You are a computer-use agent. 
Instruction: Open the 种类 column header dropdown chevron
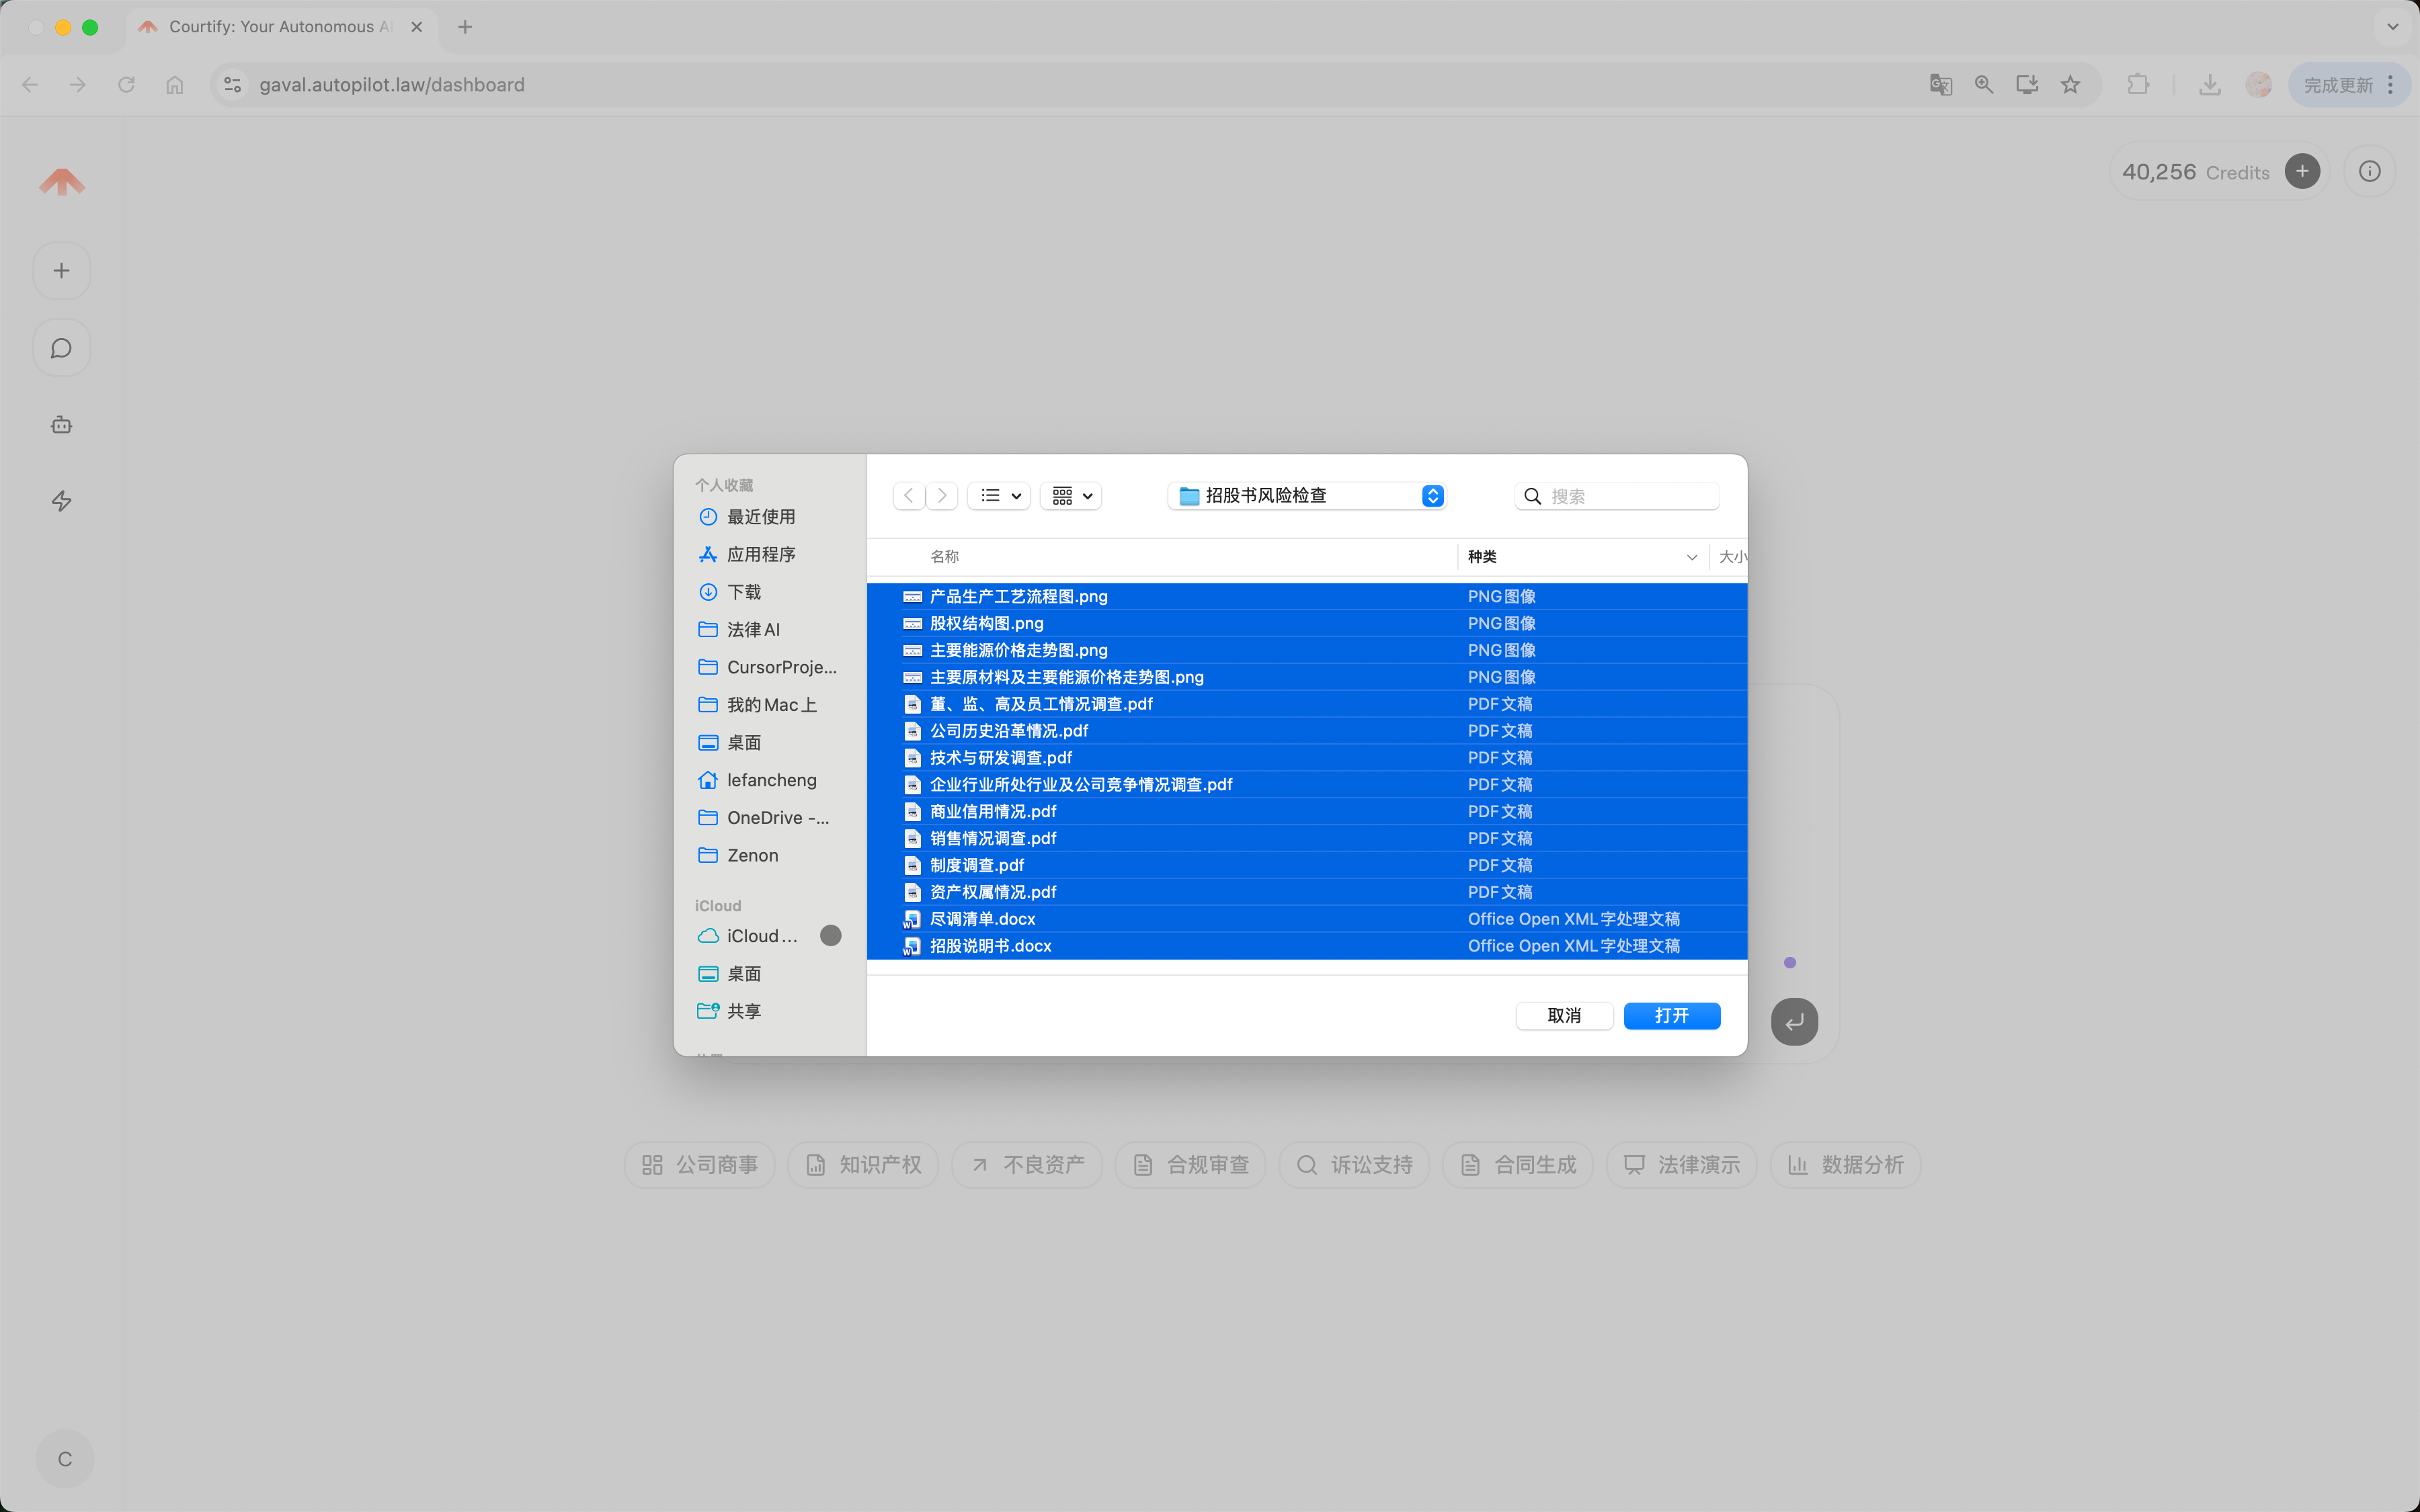[1690, 557]
